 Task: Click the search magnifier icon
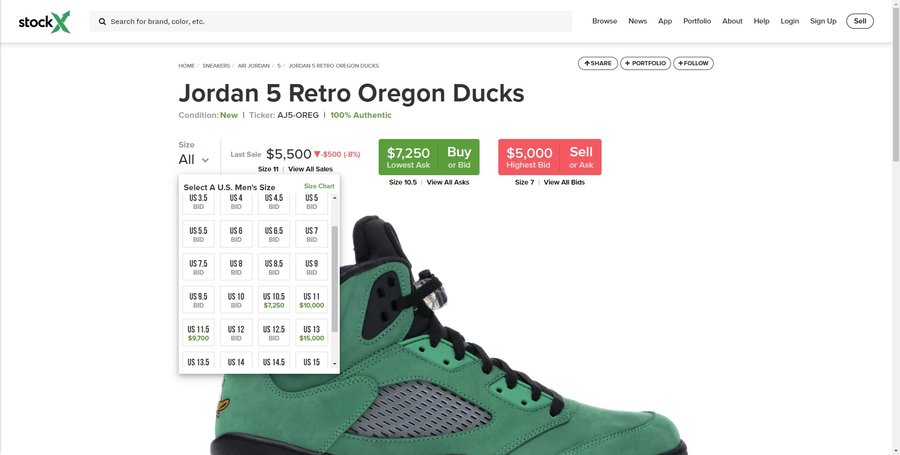[102, 21]
